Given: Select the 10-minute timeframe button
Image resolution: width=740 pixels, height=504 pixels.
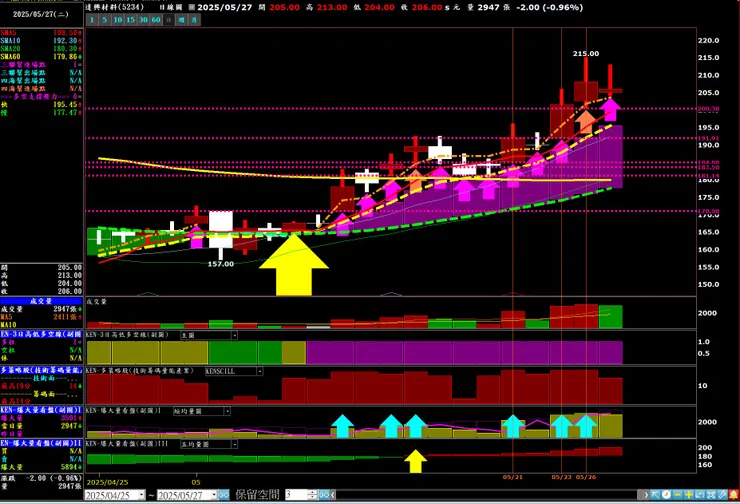Looking at the screenshot, I should (118, 20).
